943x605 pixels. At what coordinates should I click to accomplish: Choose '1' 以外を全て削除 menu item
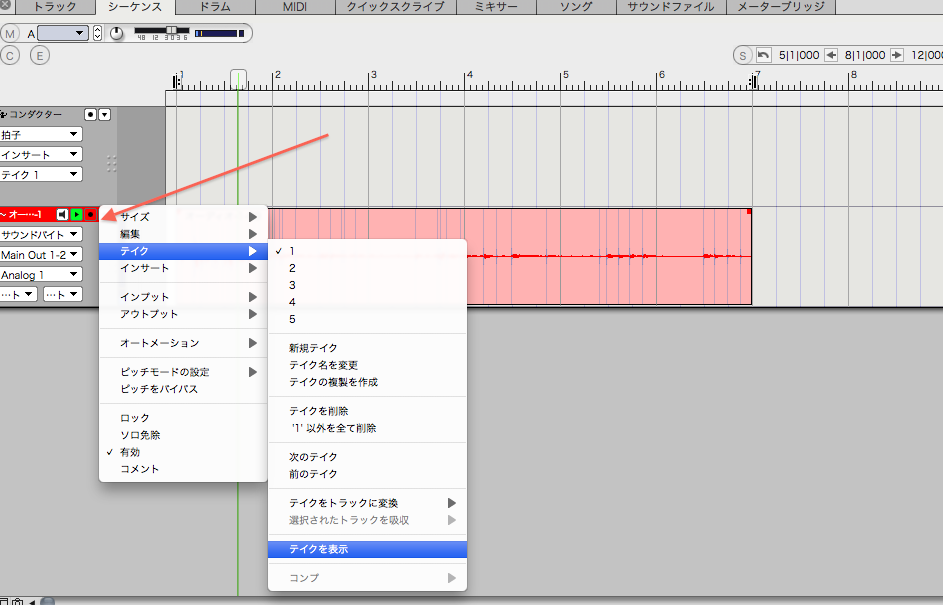367,428
